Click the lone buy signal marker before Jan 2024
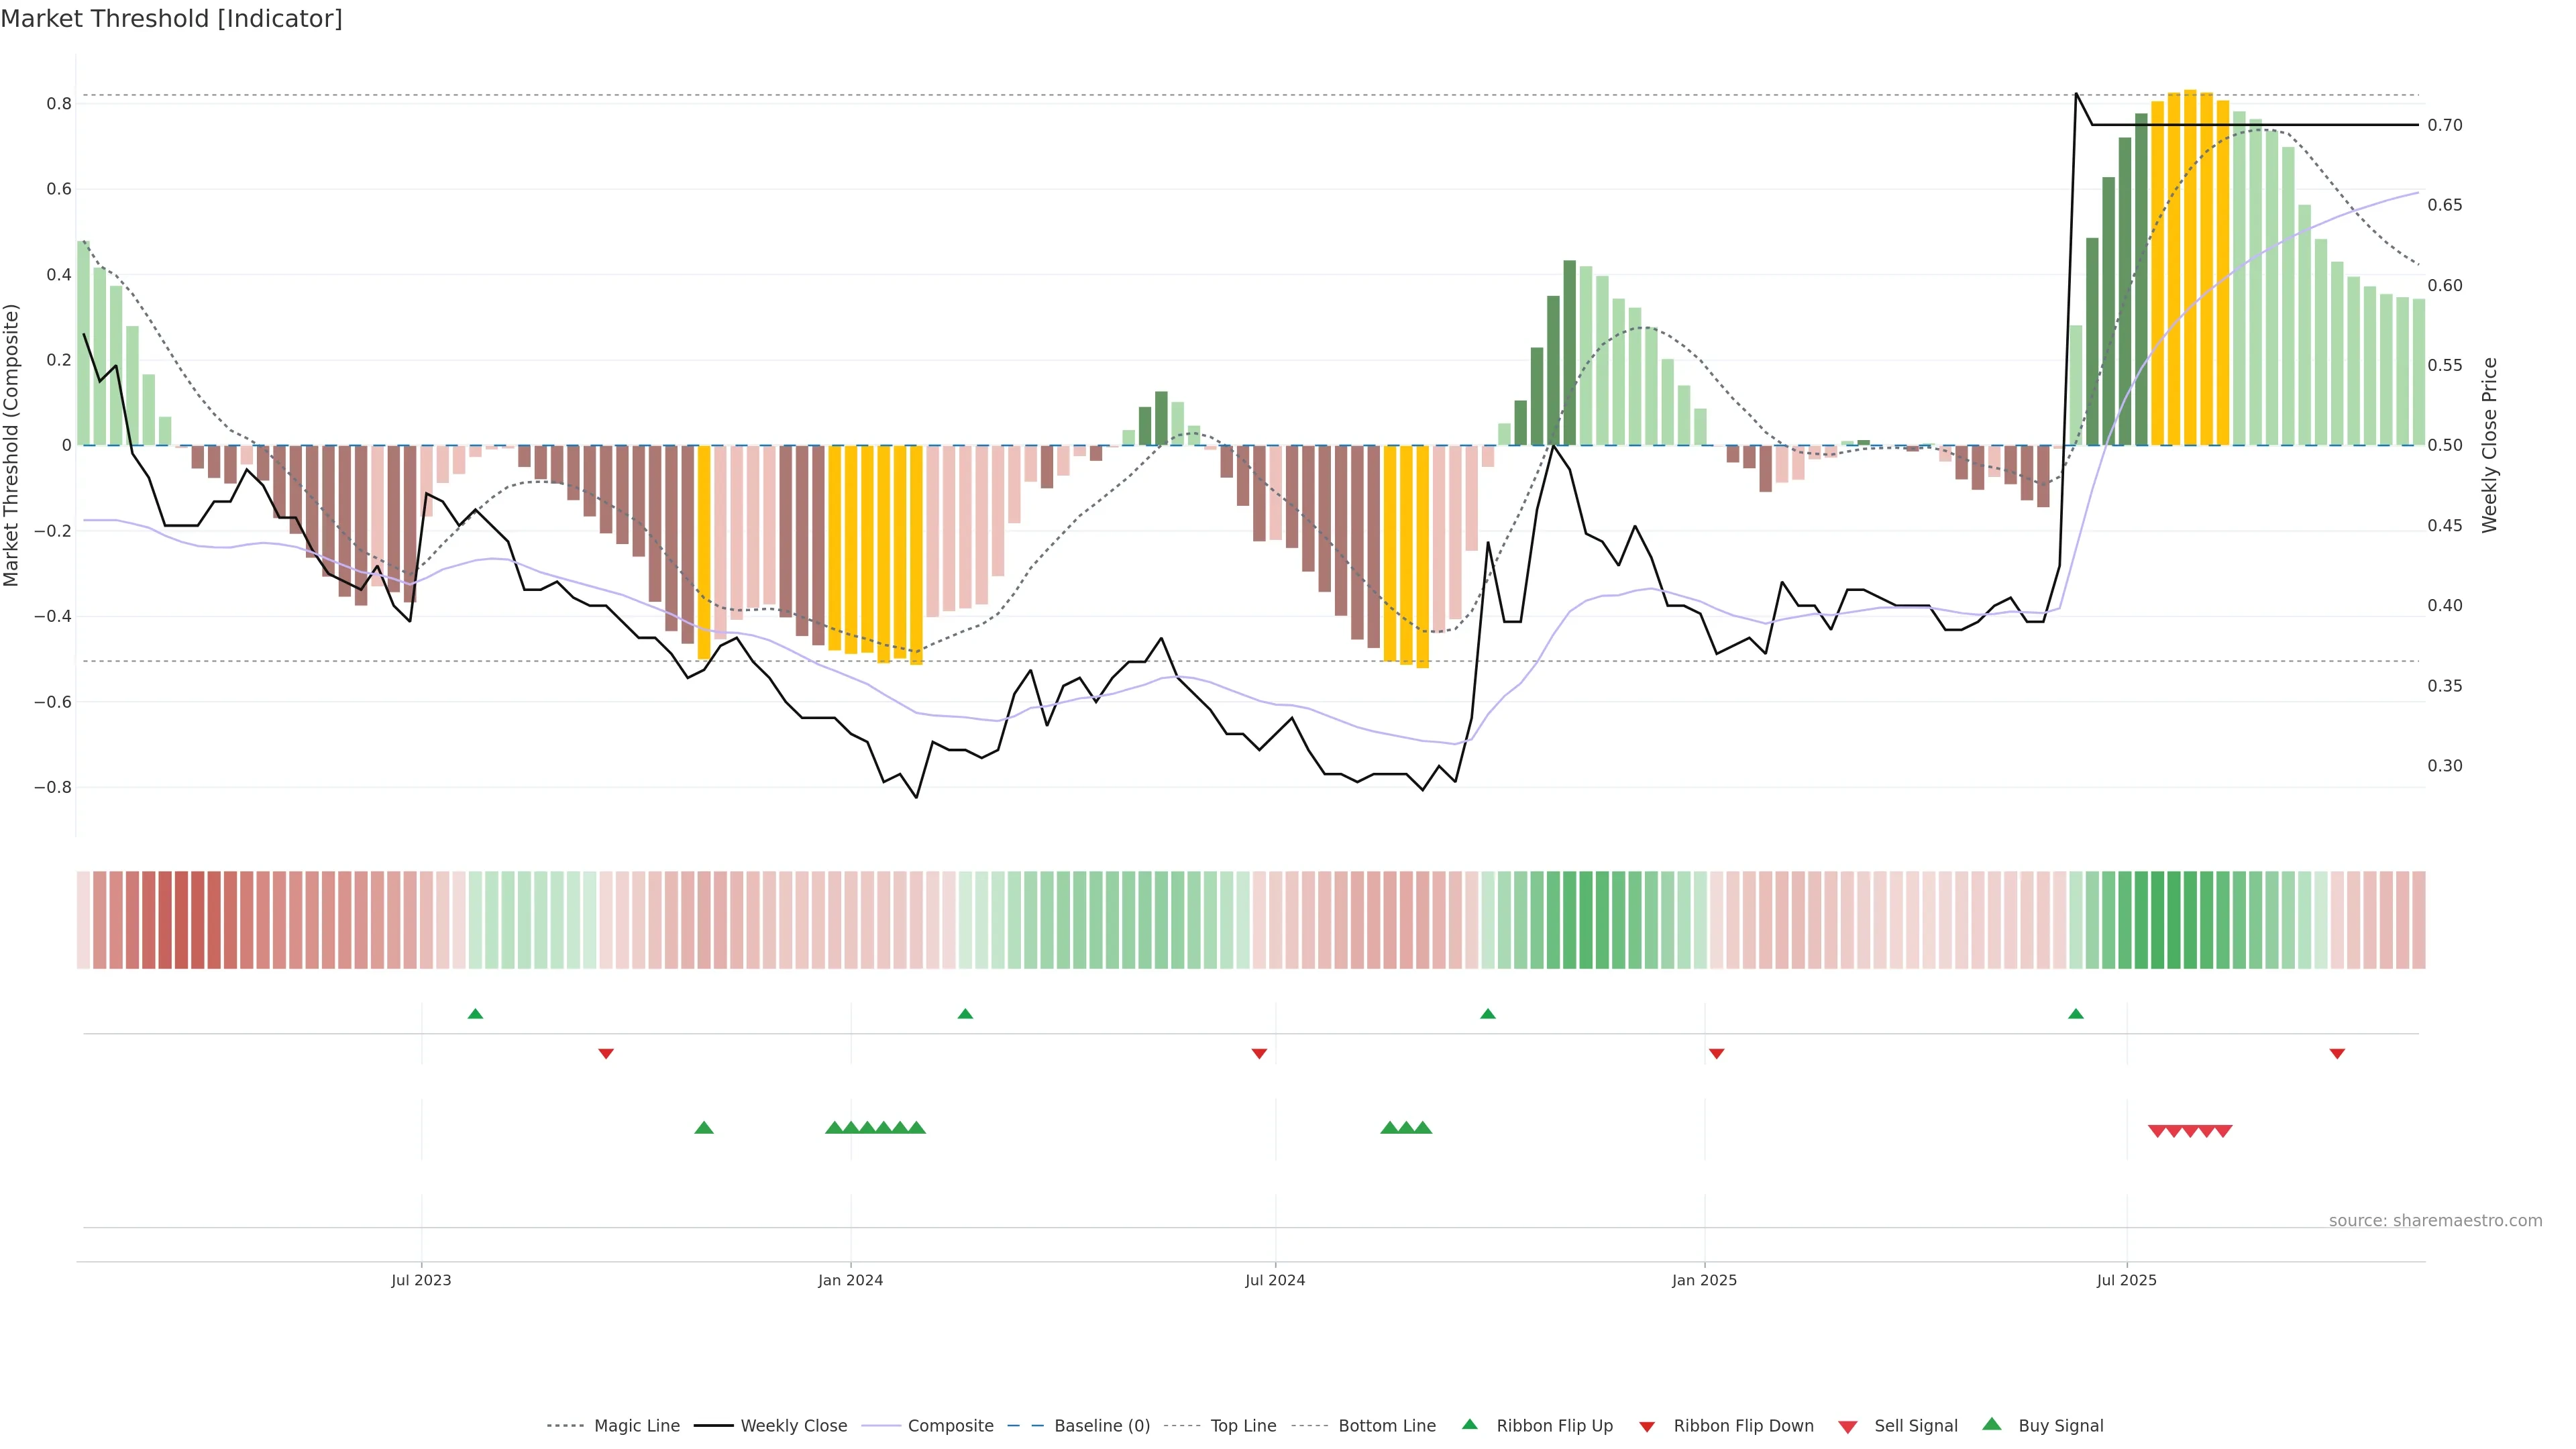Viewport: 2576px width, 1449px height. [704, 1128]
